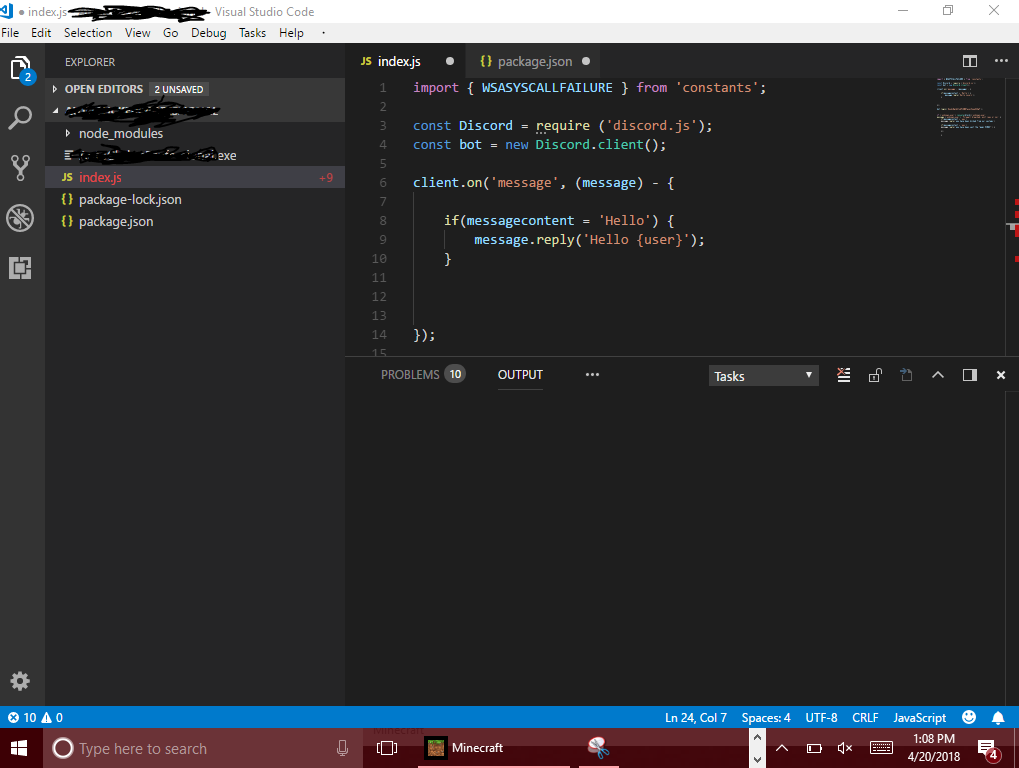This screenshot has width=1019, height=768.
Task: Open the Tasks menu
Action: (252, 32)
